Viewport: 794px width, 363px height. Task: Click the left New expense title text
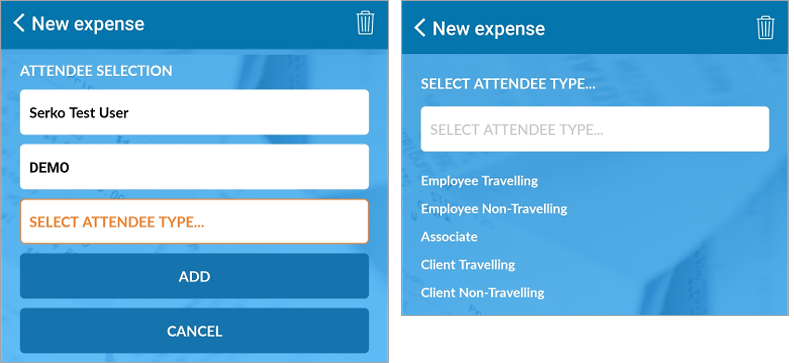88,24
